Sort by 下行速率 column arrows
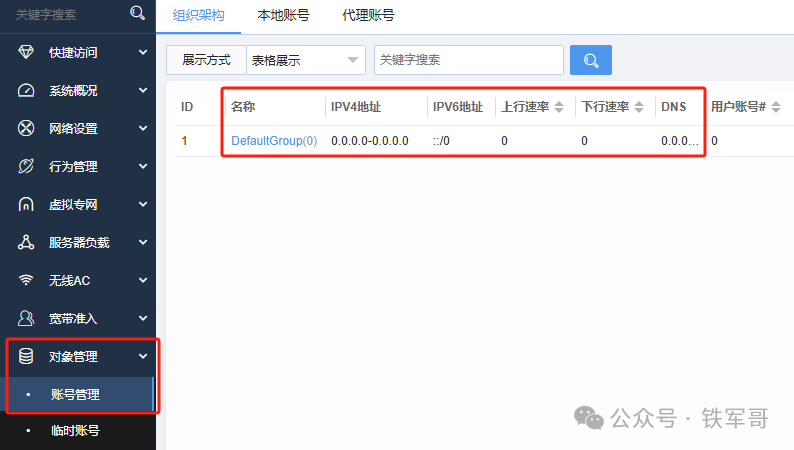The height and width of the screenshot is (450, 794). (639, 107)
